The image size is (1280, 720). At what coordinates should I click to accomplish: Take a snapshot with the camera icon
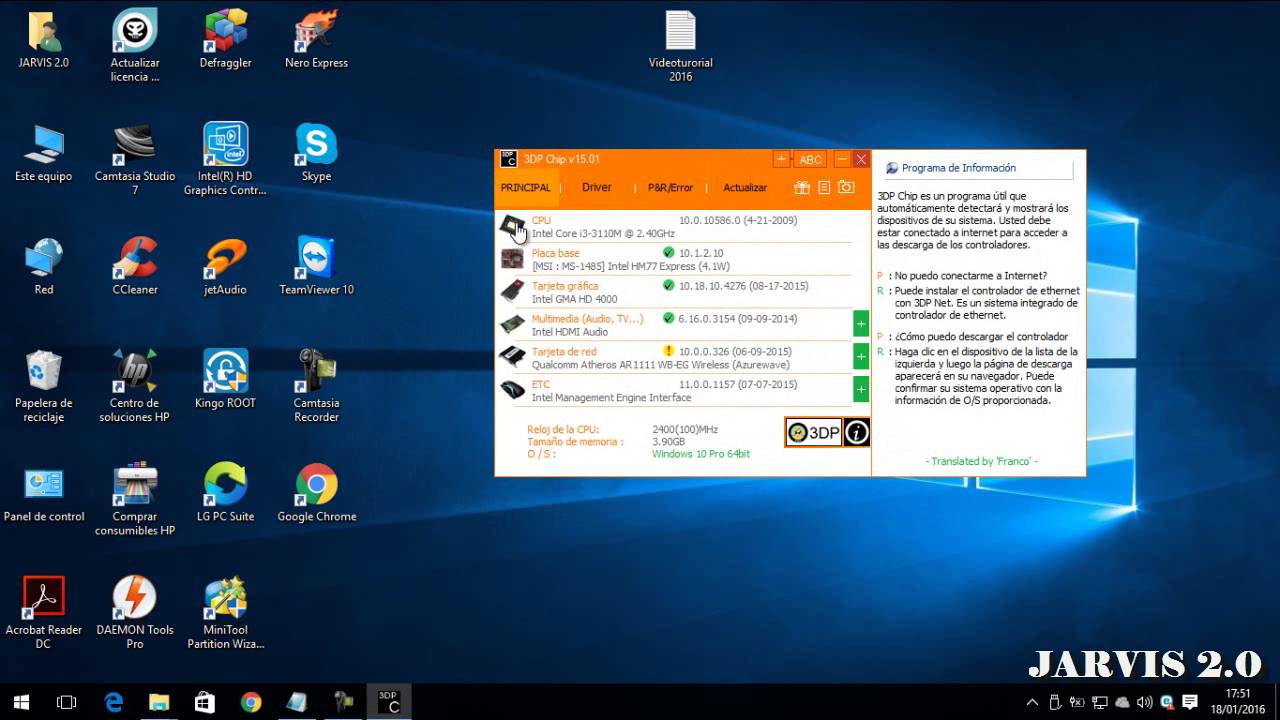click(846, 187)
